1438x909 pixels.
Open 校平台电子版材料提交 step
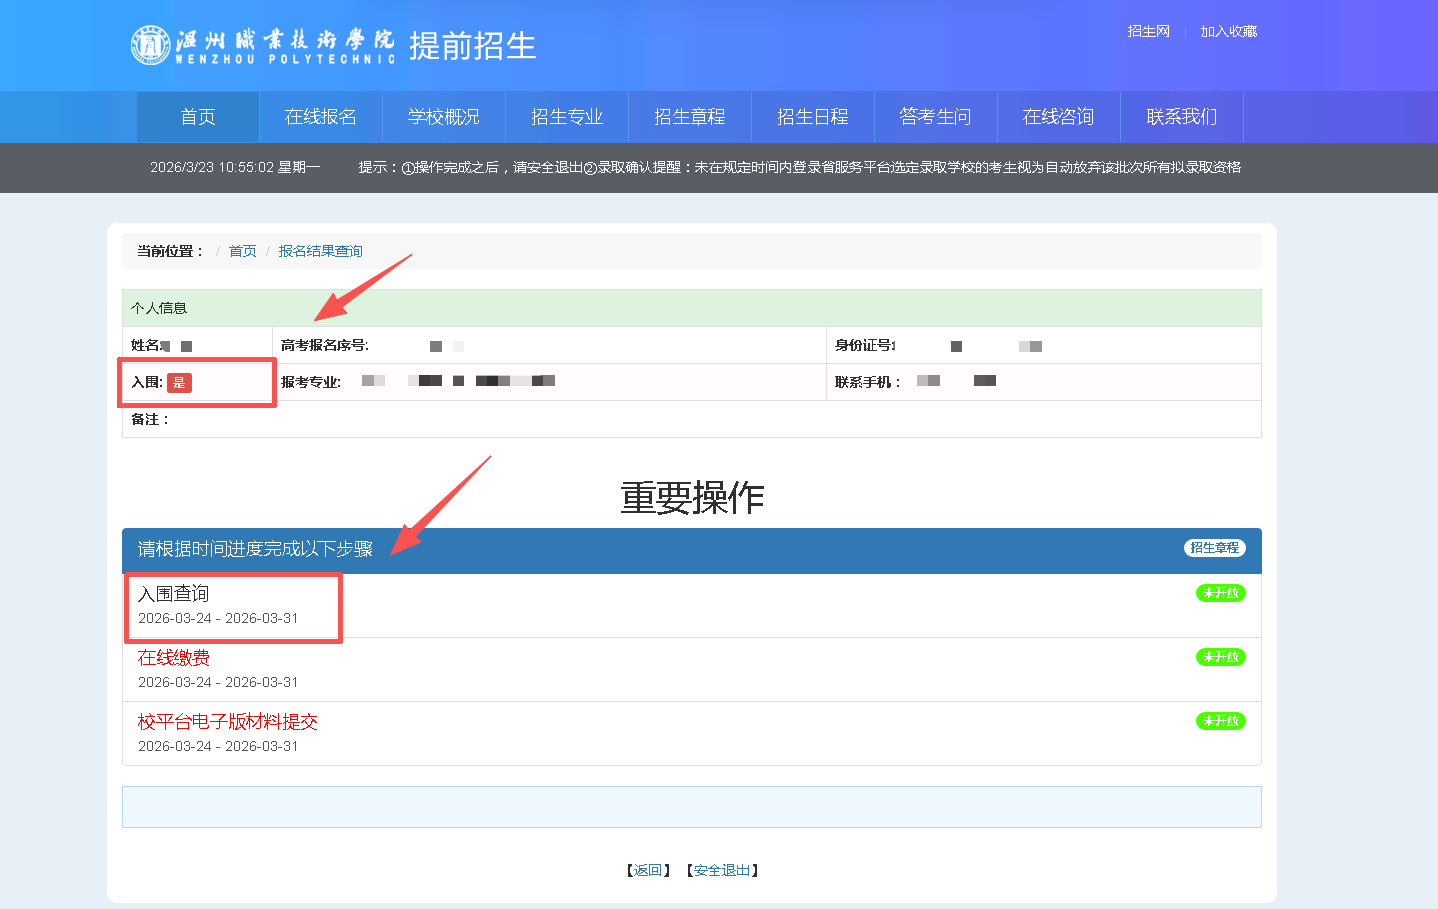(x=227, y=722)
